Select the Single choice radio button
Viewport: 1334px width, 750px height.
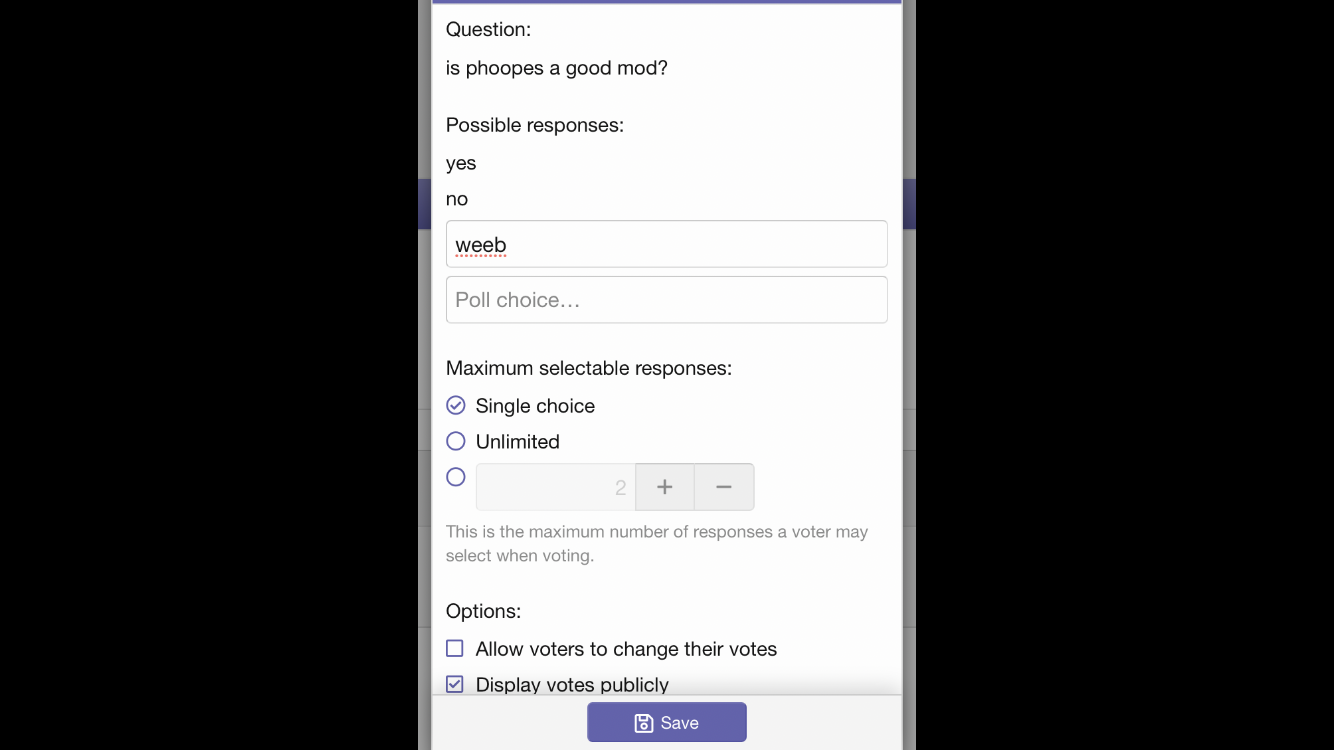point(456,405)
